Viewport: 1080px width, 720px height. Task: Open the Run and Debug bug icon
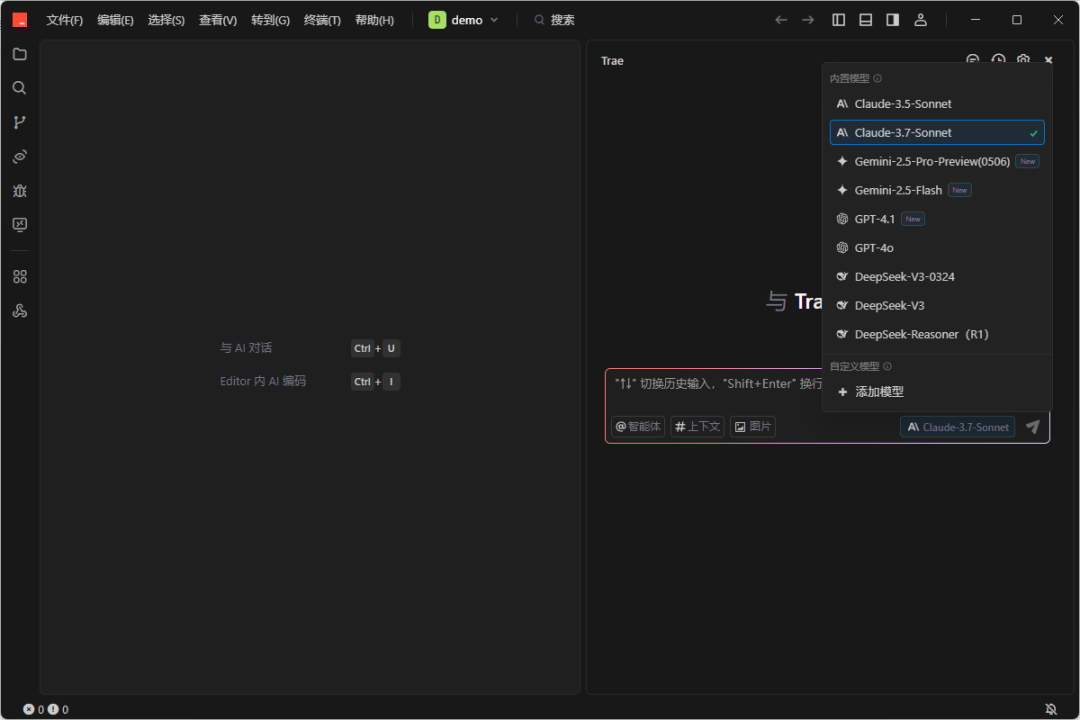click(x=19, y=190)
